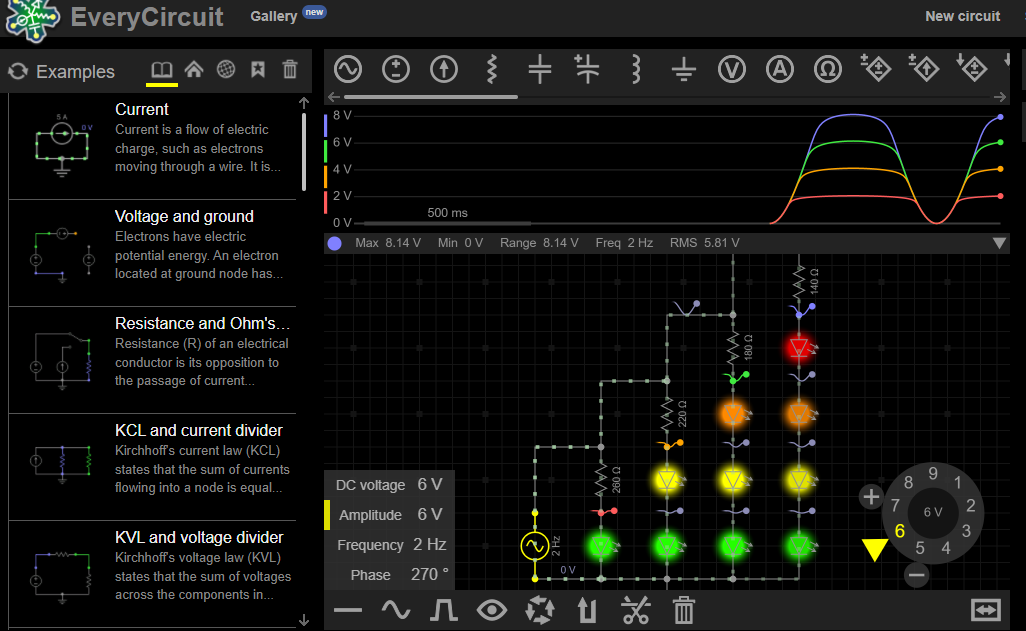Add a current source component
The width and height of the screenshot is (1026, 631).
(444, 69)
